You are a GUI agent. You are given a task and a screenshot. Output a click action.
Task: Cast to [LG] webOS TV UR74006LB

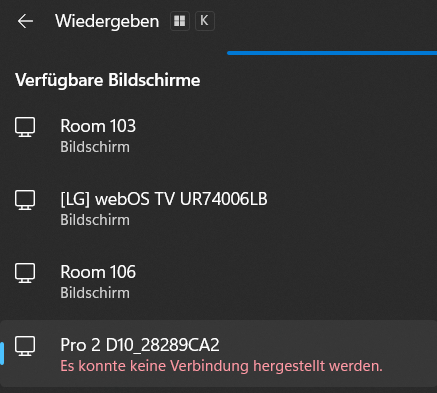[218, 210]
